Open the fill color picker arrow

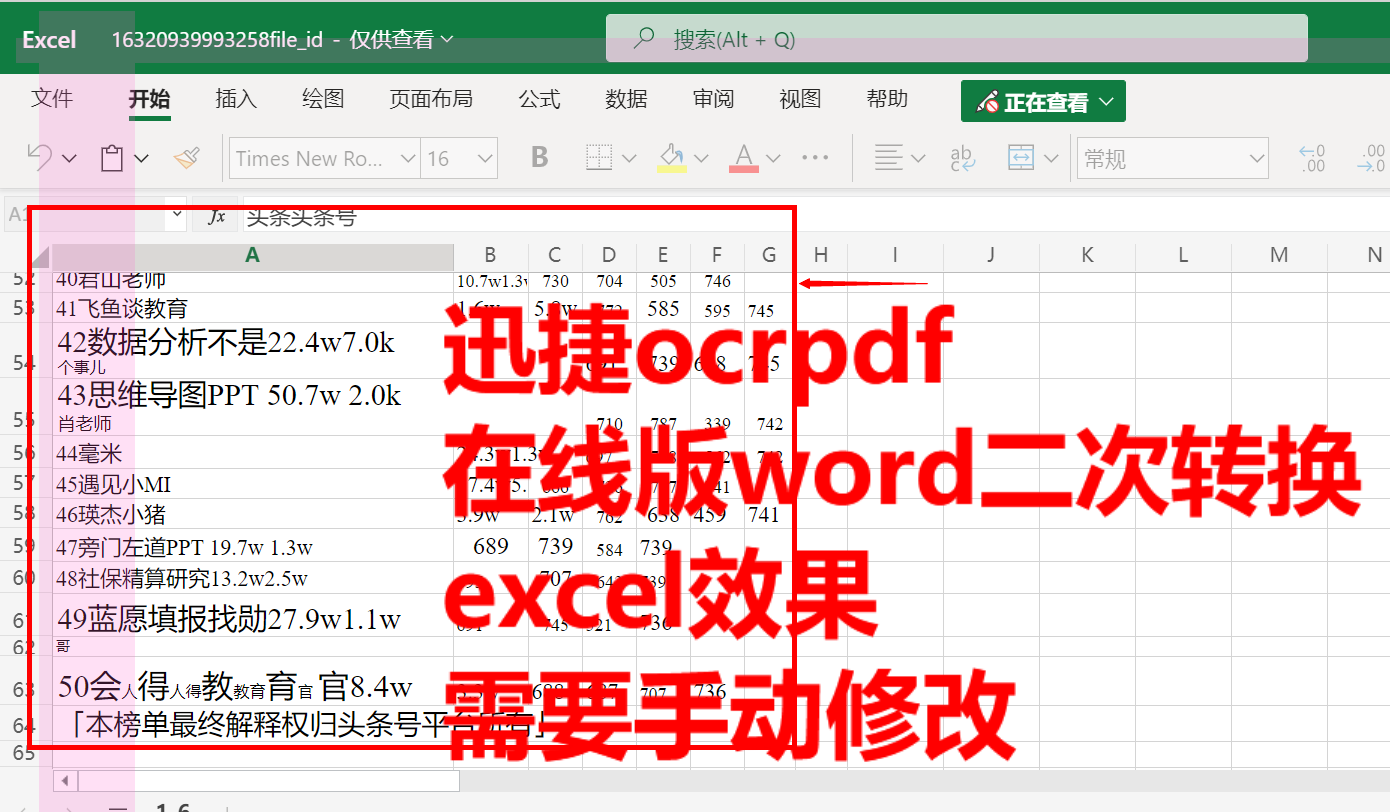(x=701, y=158)
